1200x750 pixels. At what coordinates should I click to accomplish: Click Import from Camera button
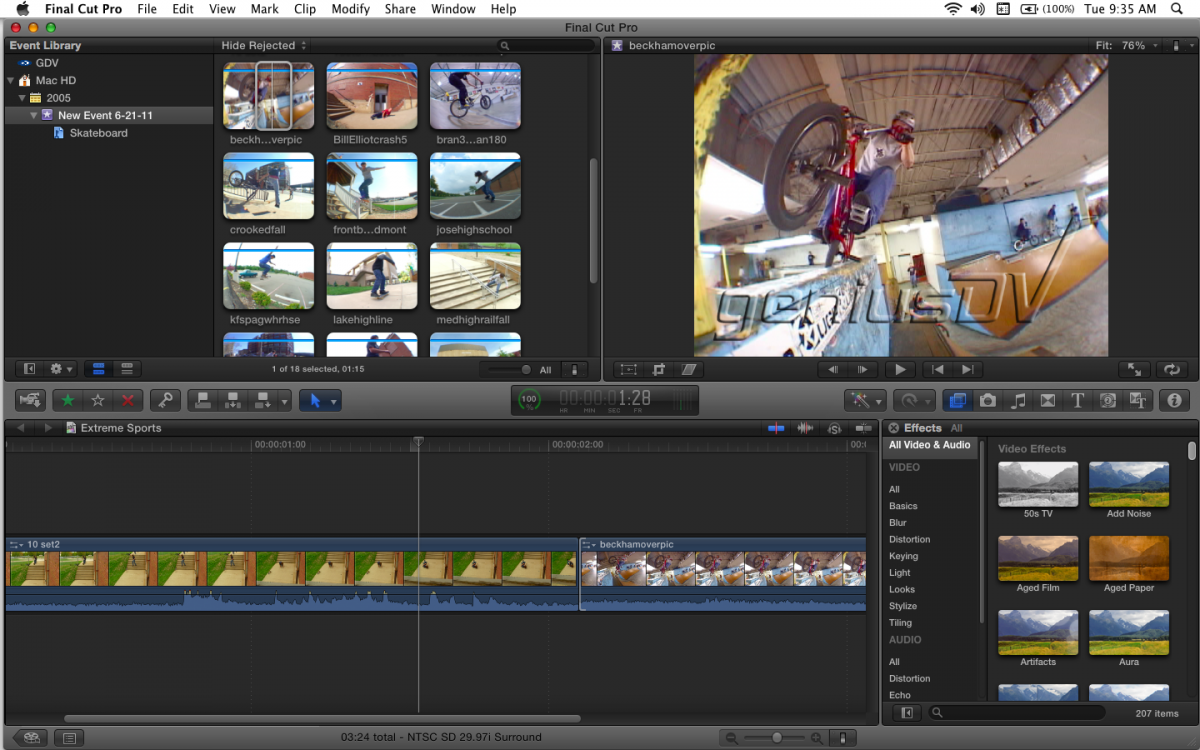click(30, 401)
